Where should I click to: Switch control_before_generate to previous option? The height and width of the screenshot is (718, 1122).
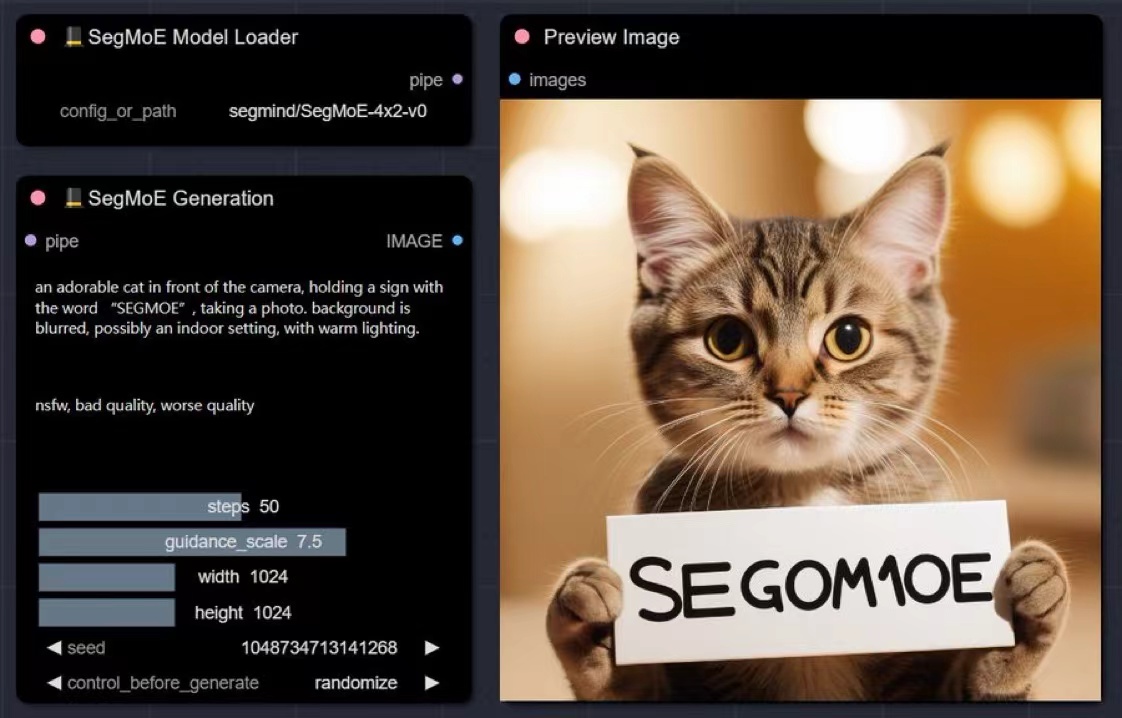(54, 682)
